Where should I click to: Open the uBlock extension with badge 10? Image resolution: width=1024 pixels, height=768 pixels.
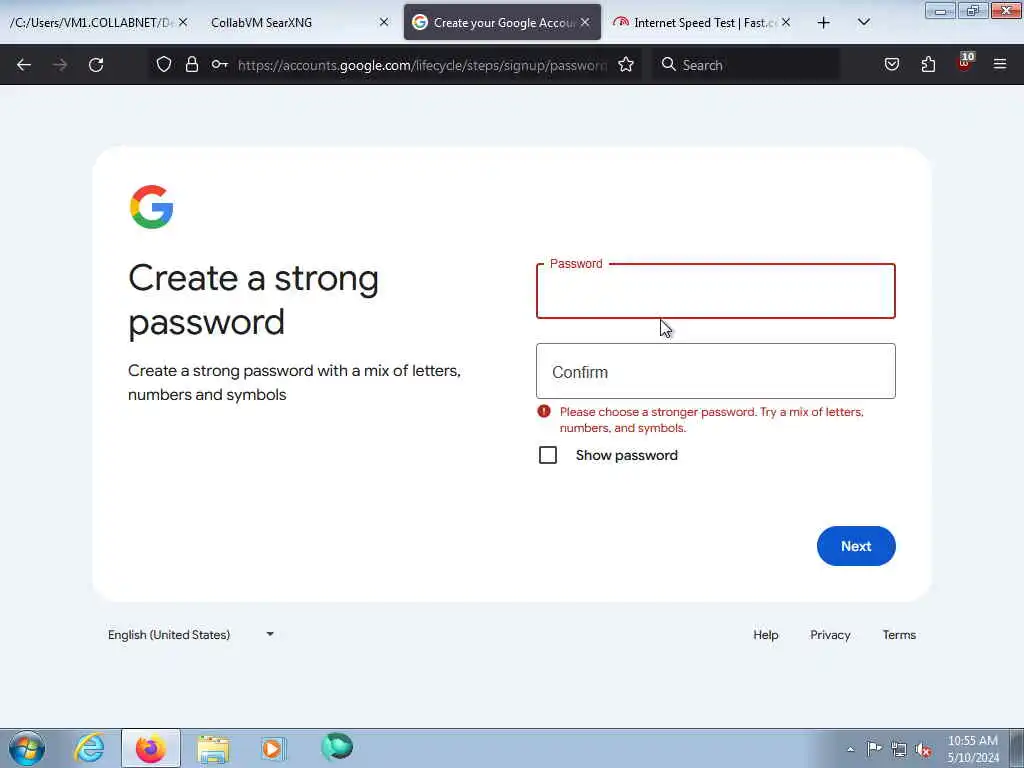tap(965, 63)
